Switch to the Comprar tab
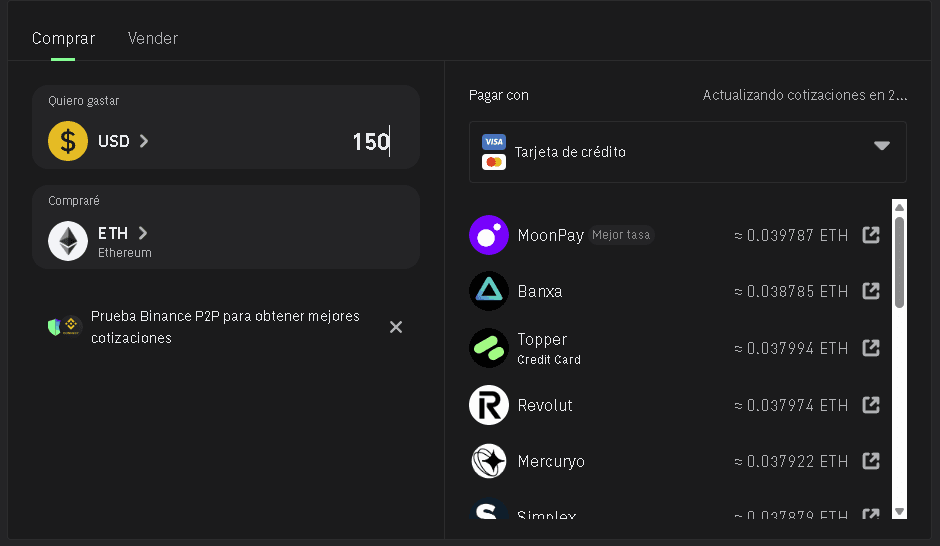The image size is (940, 546). (x=63, y=38)
